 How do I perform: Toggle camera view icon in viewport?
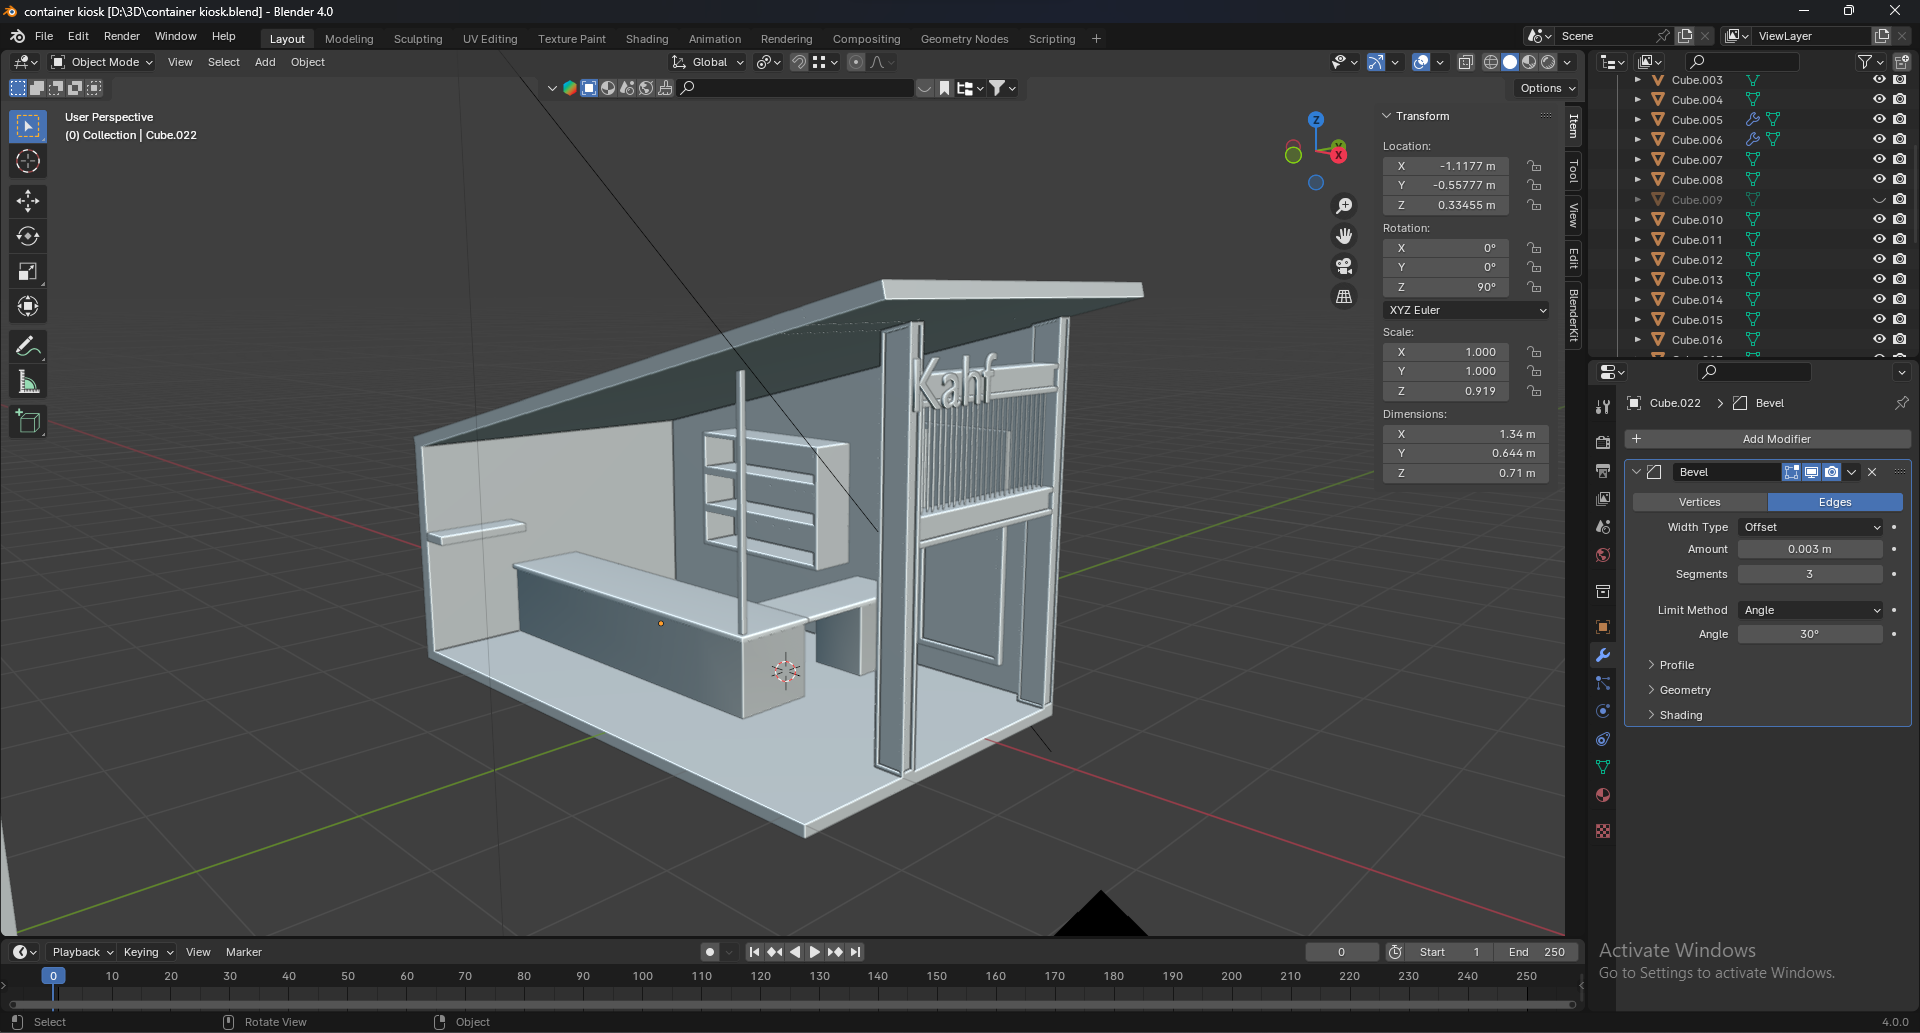click(1344, 266)
